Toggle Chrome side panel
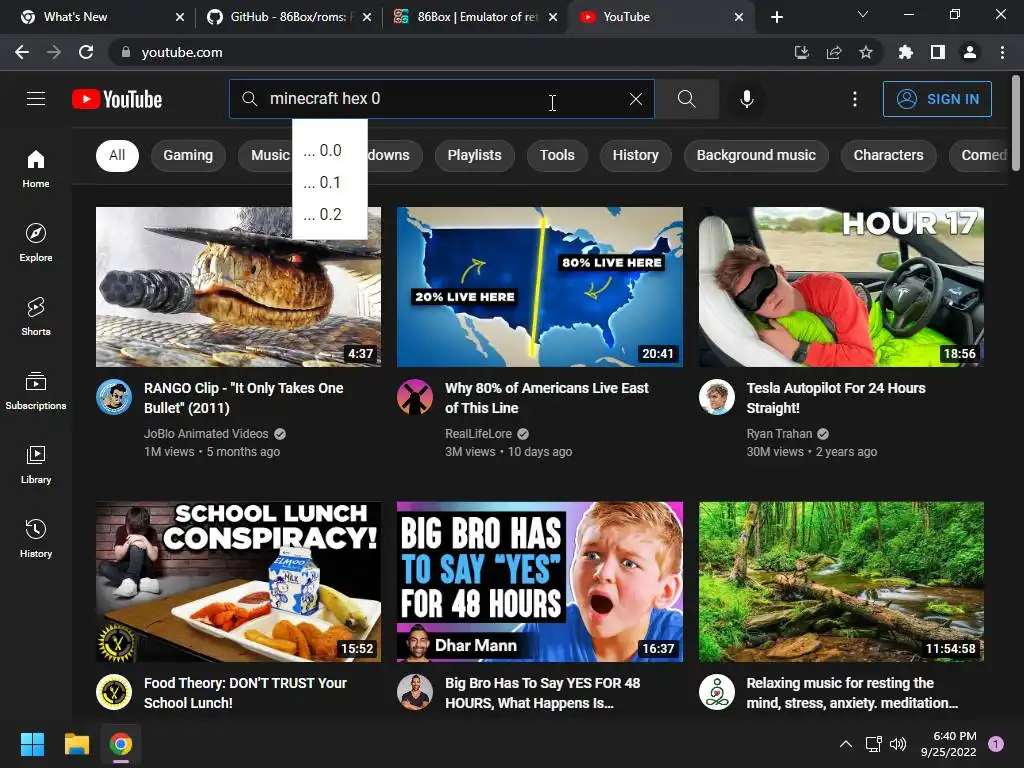Image resolution: width=1024 pixels, height=768 pixels. pos(938,52)
